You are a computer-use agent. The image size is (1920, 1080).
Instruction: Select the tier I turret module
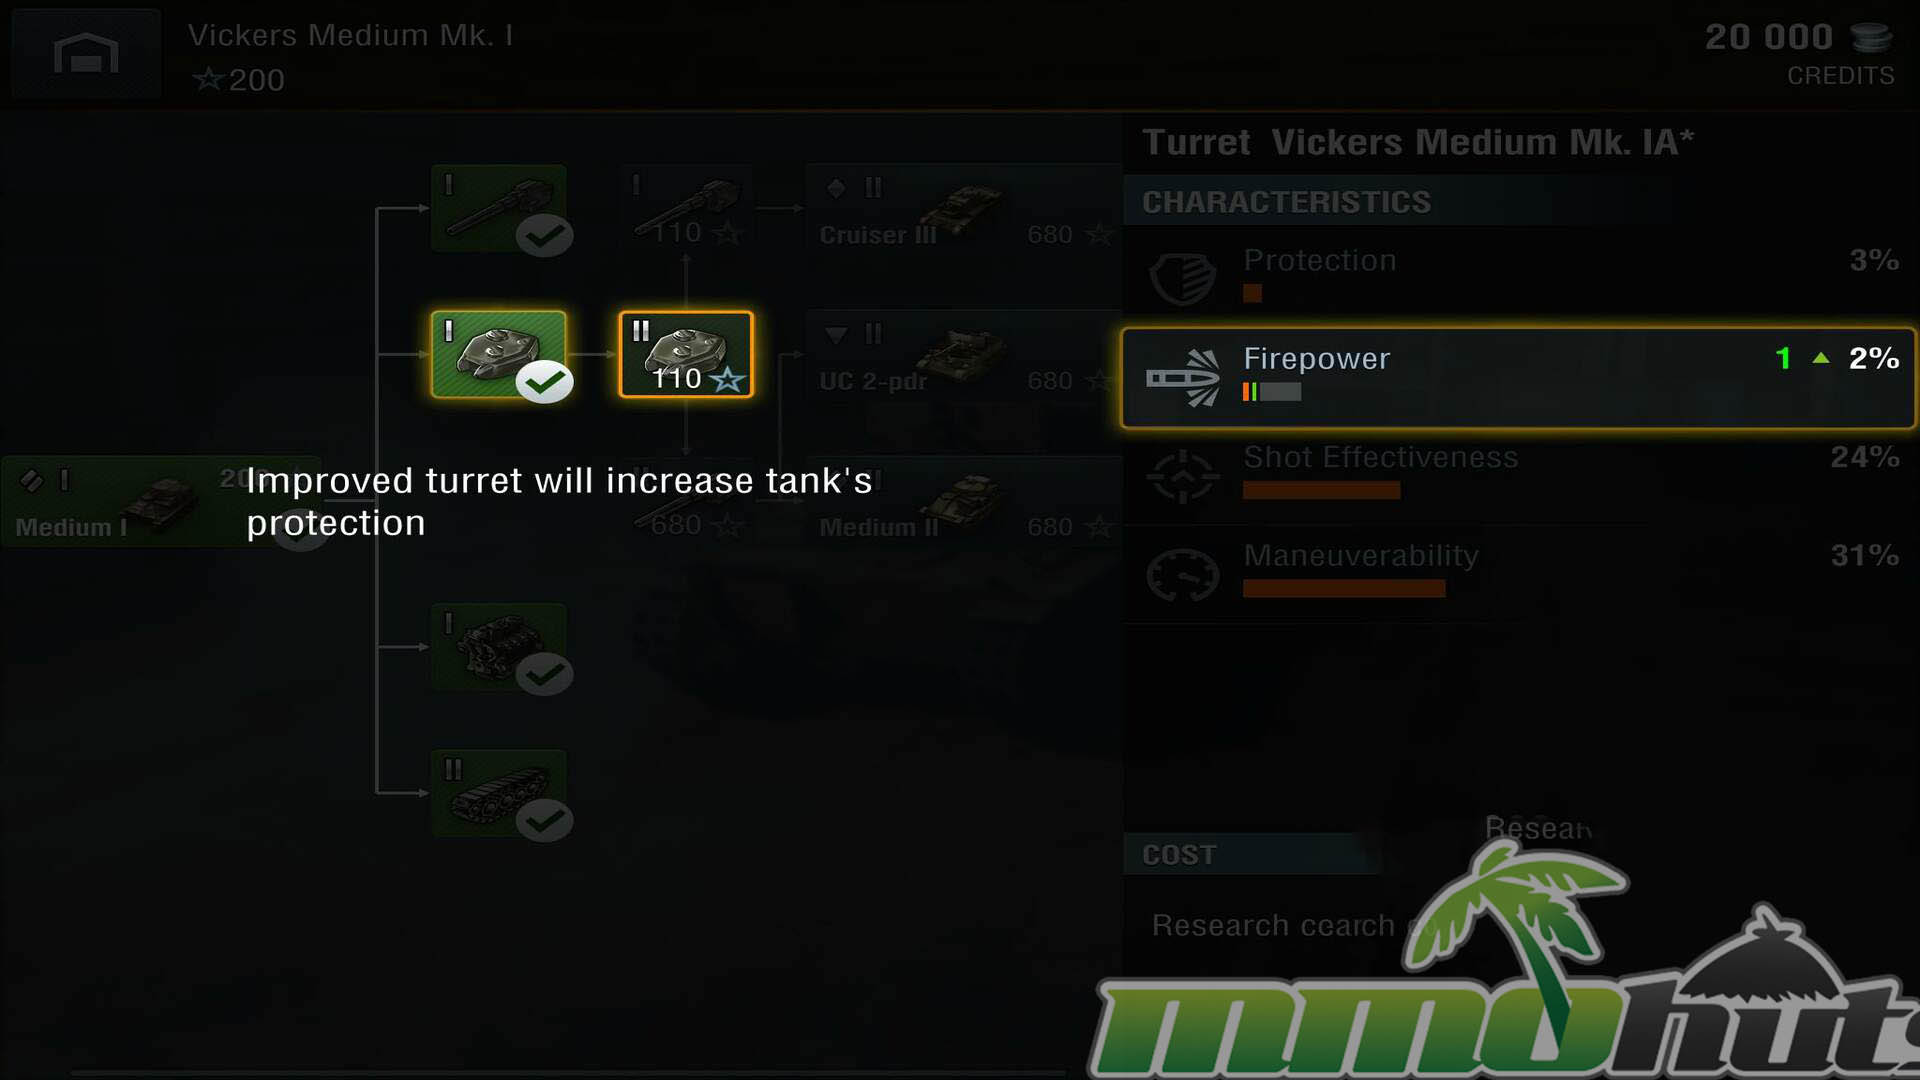(x=499, y=354)
